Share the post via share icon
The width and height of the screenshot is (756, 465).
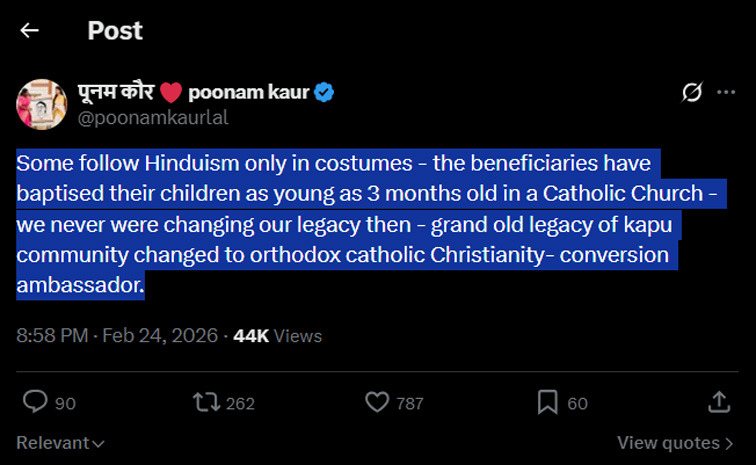(718, 402)
